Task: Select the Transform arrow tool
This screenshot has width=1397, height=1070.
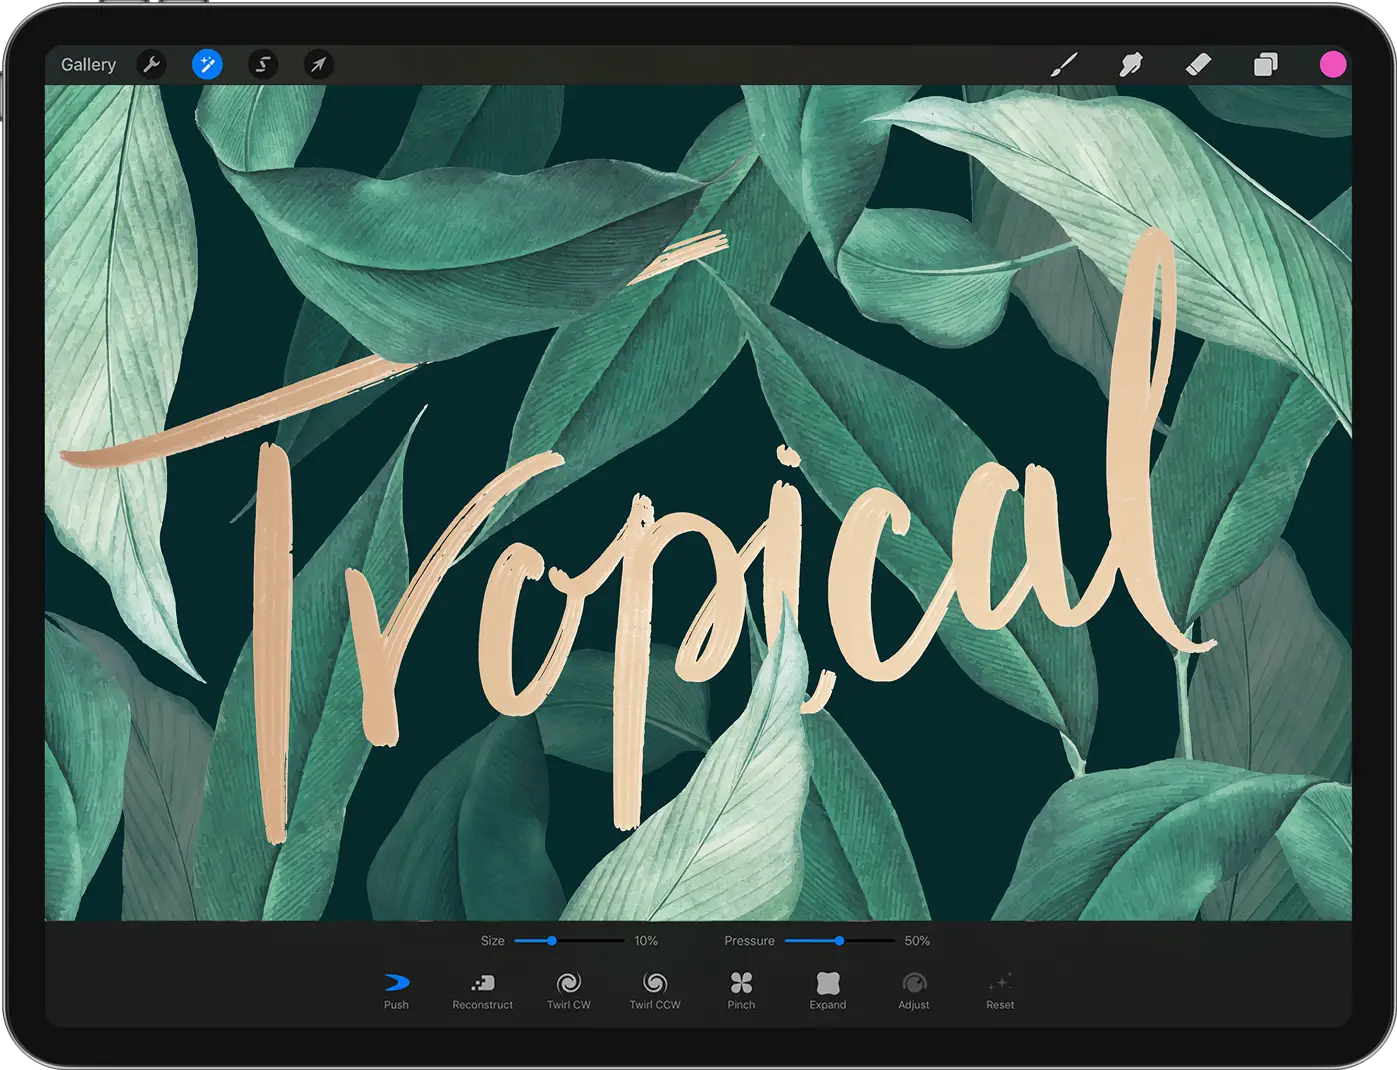Action: (x=318, y=64)
